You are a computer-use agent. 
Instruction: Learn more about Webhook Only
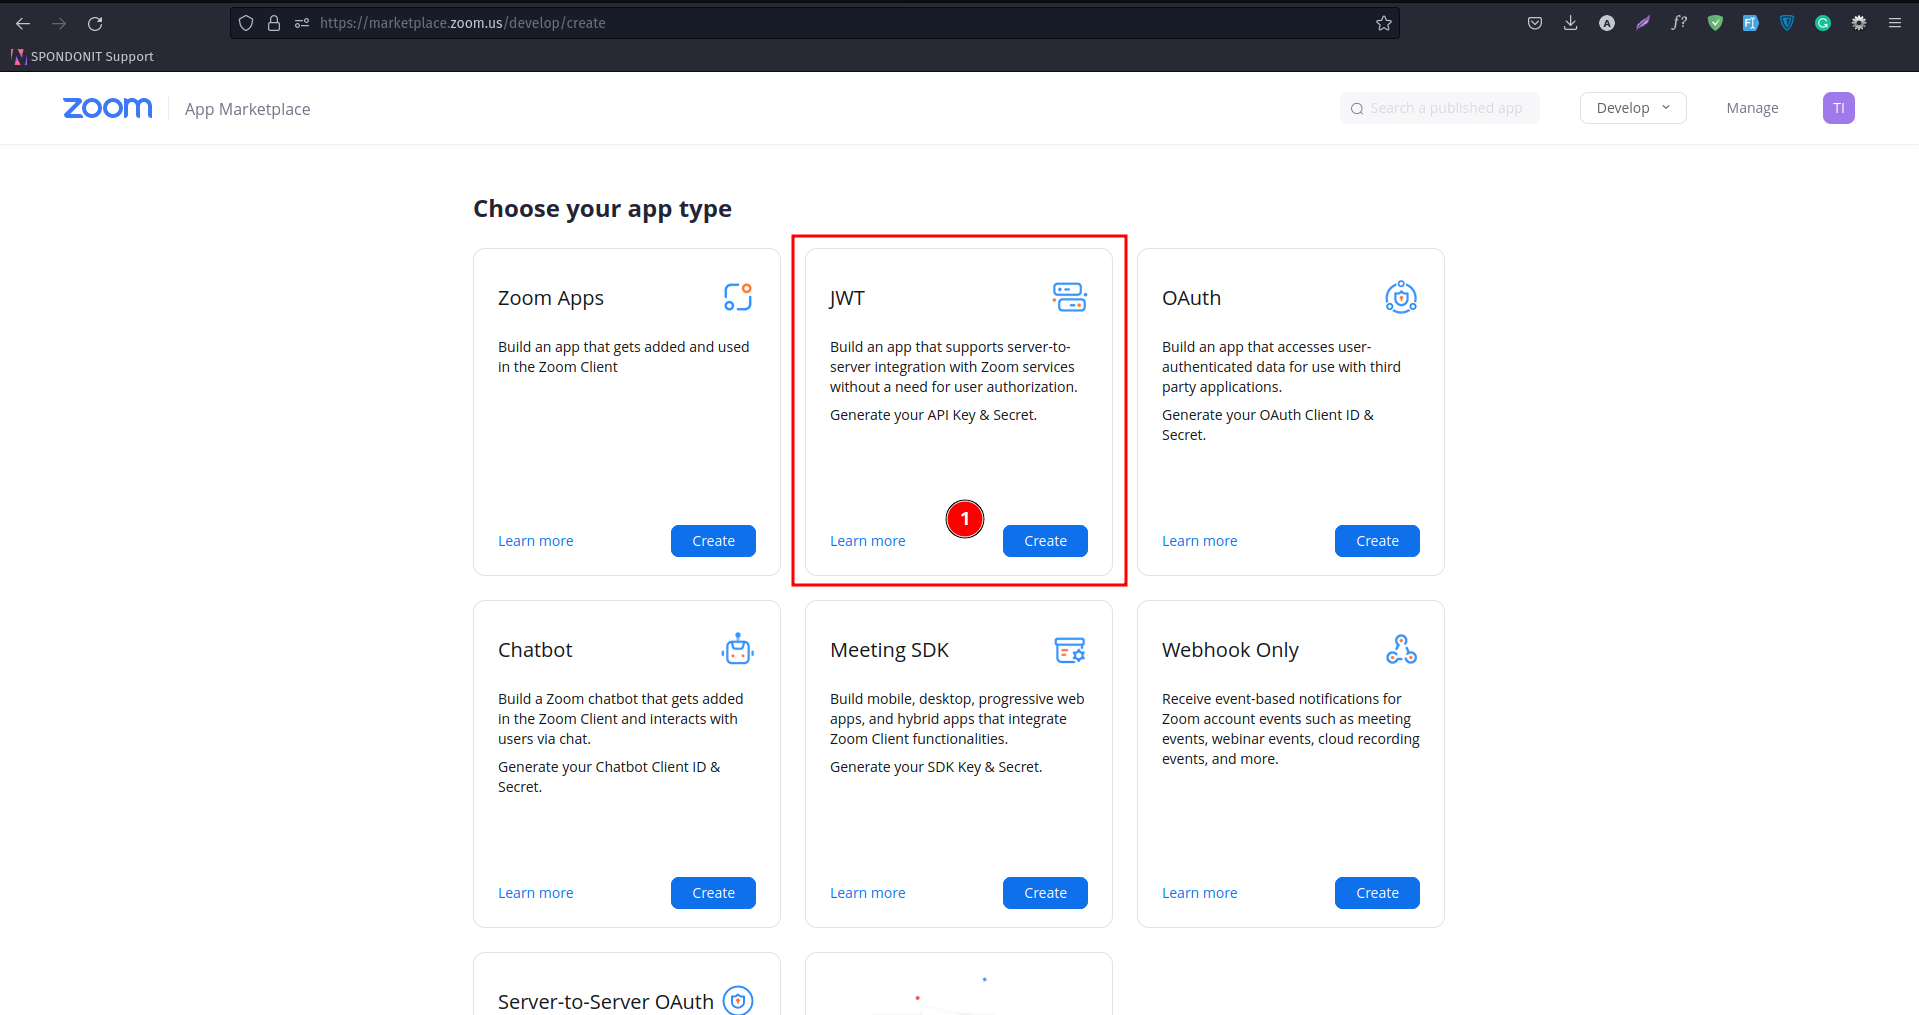[x=1200, y=893]
